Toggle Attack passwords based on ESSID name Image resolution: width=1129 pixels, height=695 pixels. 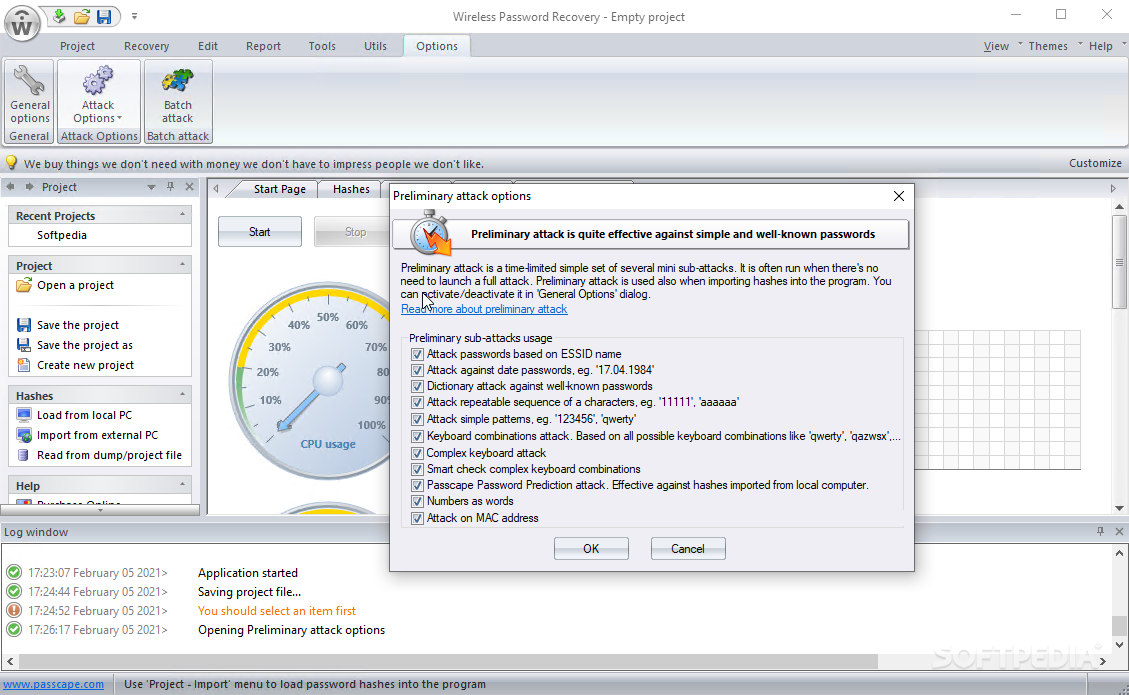point(417,354)
